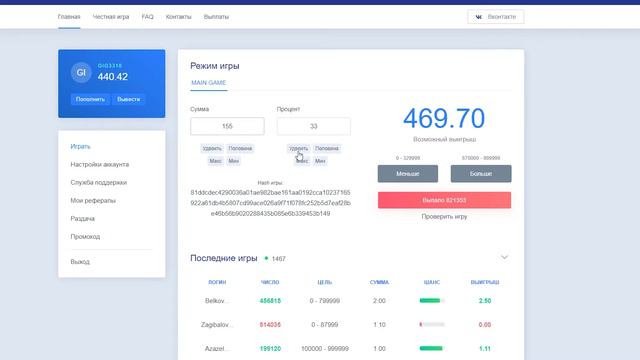The width and height of the screenshot is (640, 360).
Task: Click the Belkov... login cell
Action: pos(217,301)
